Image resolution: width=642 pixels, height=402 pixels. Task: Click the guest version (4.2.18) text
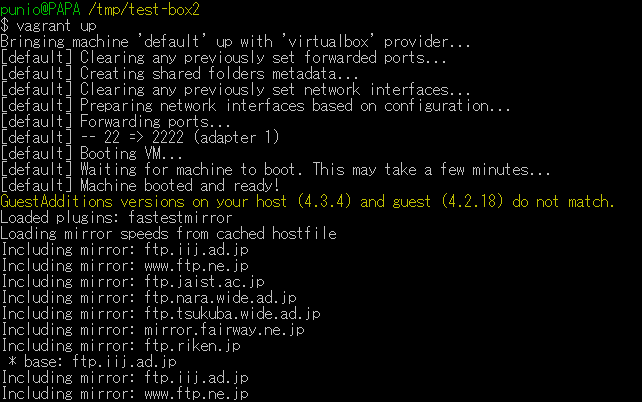[x=472, y=202]
